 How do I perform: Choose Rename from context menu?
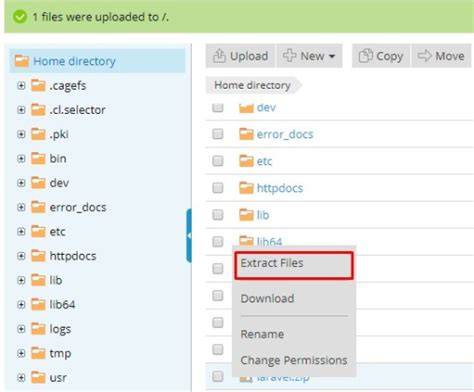(262, 334)
